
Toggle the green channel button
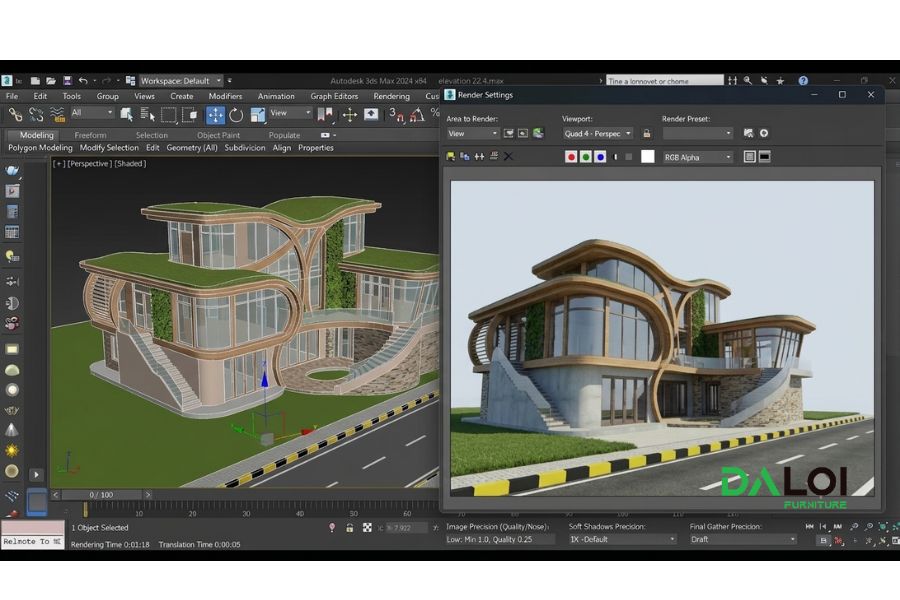coord(585,156)
